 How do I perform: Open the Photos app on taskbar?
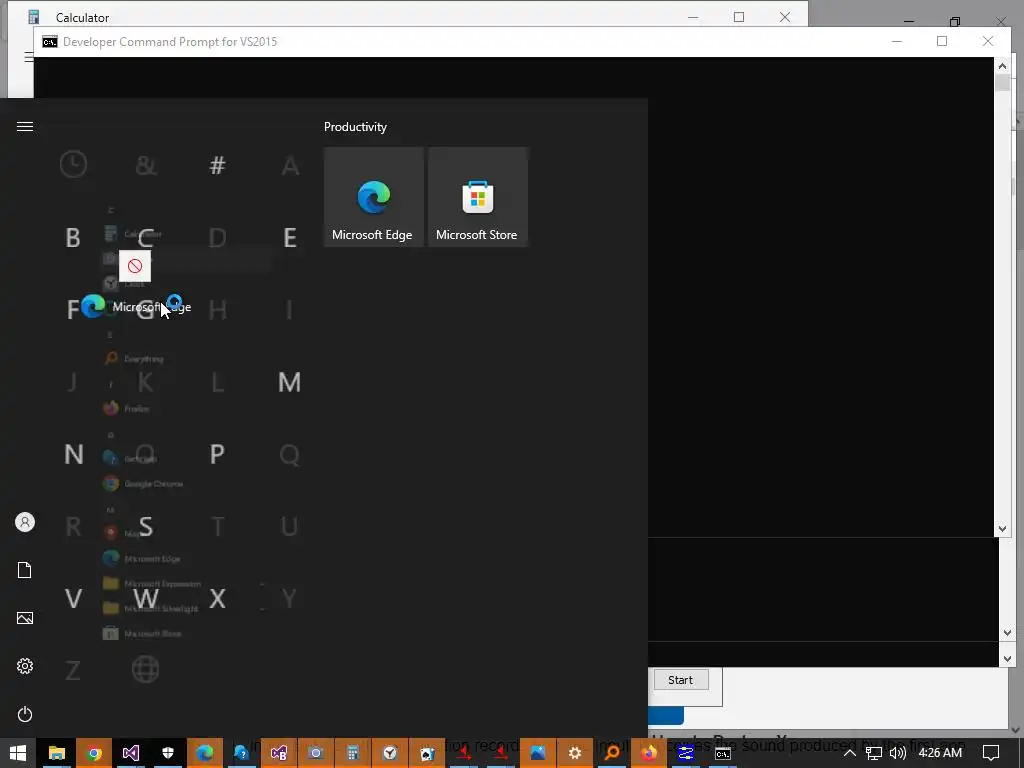tap(537, 753)
